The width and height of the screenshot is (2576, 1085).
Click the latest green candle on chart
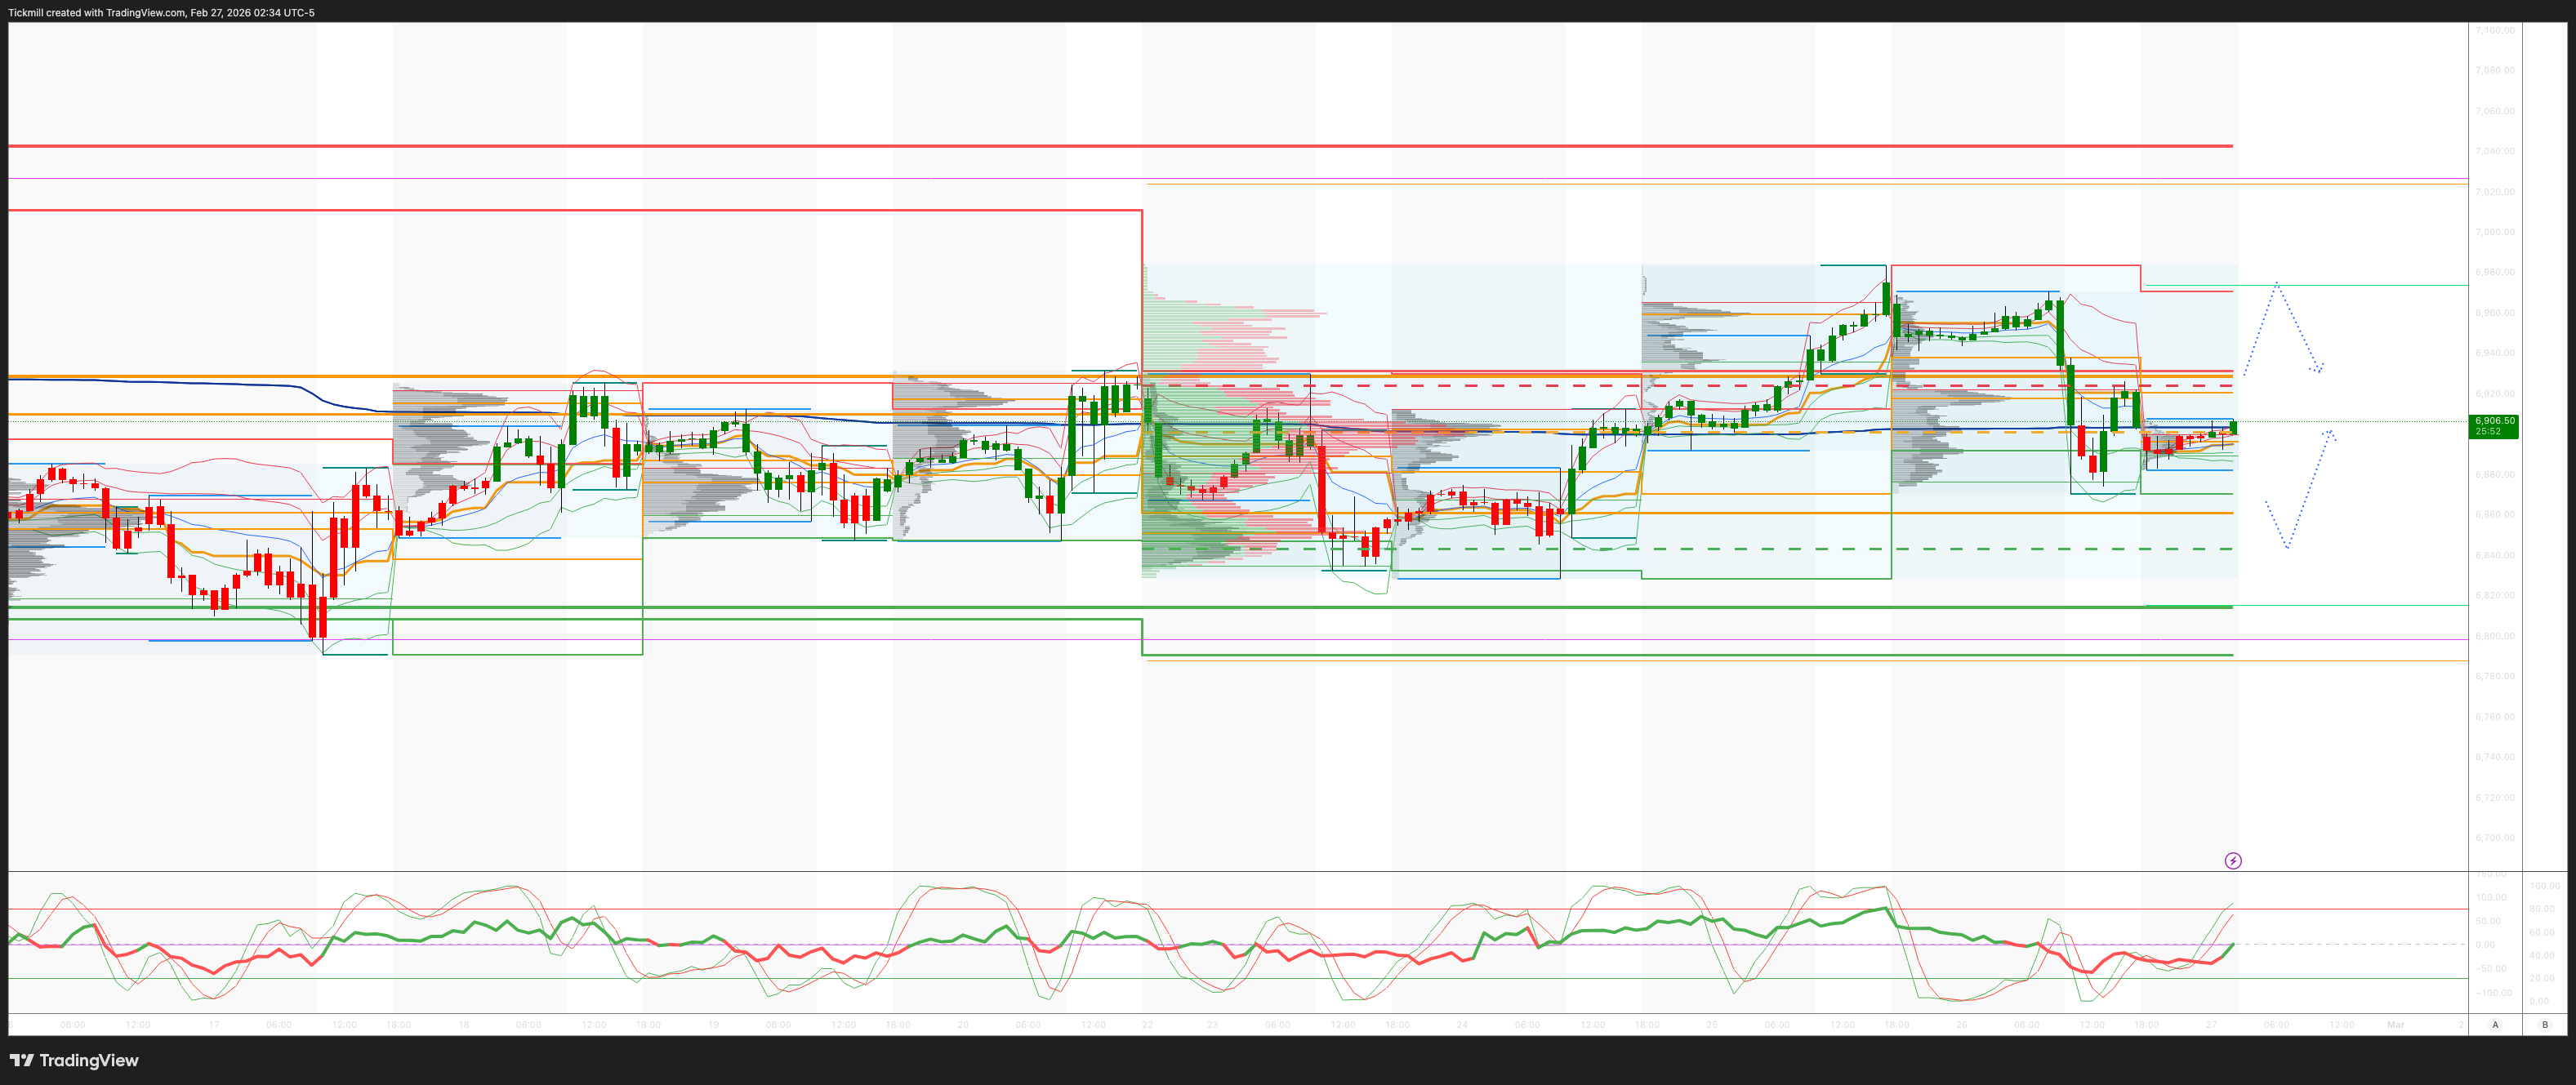tap(2233, 428)
